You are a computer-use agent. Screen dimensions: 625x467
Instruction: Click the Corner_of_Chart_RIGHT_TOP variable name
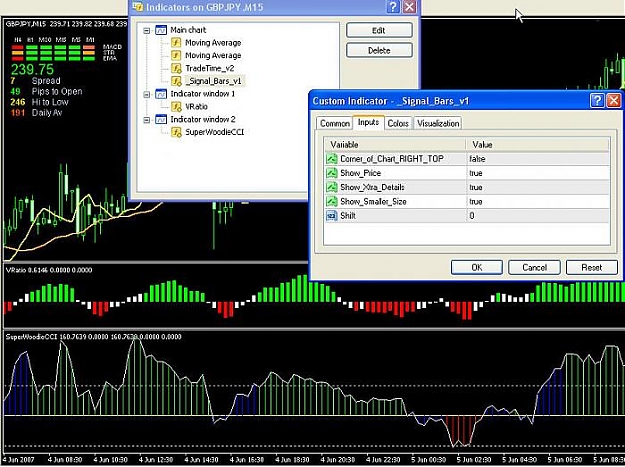(x=392, y=159)
